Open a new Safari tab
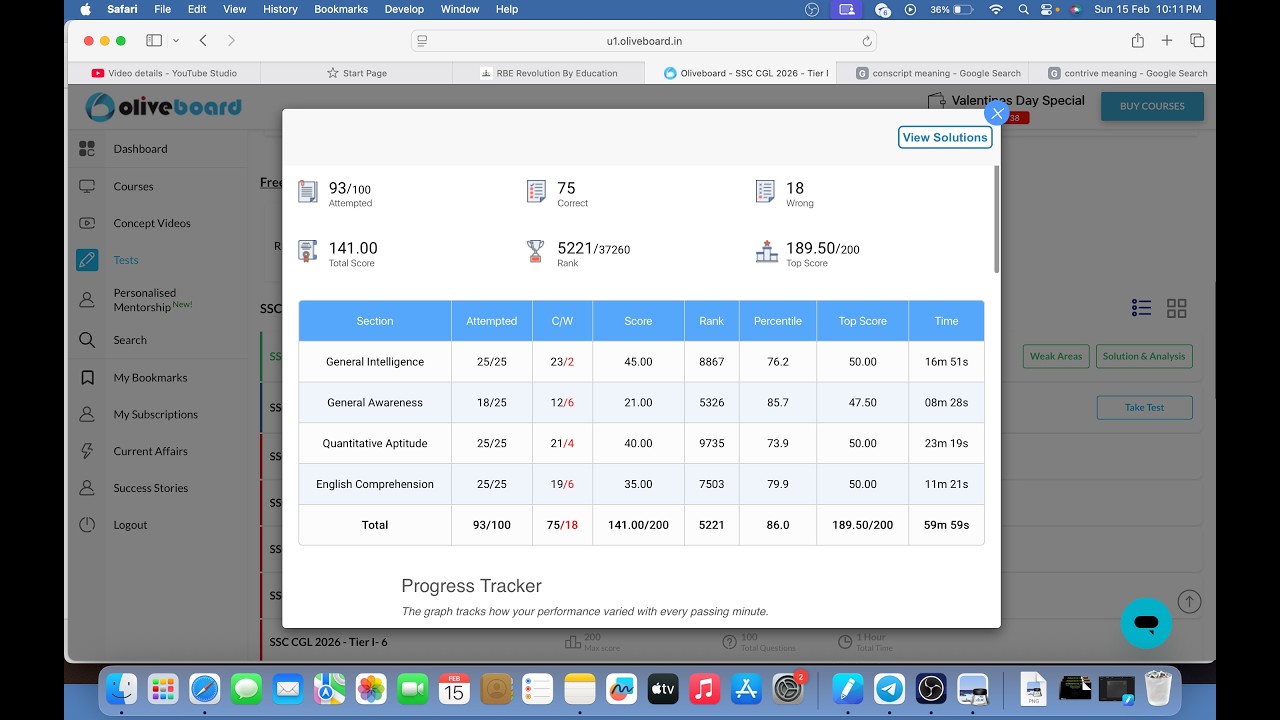The image size is (1280, 720). coord(1167,40)
